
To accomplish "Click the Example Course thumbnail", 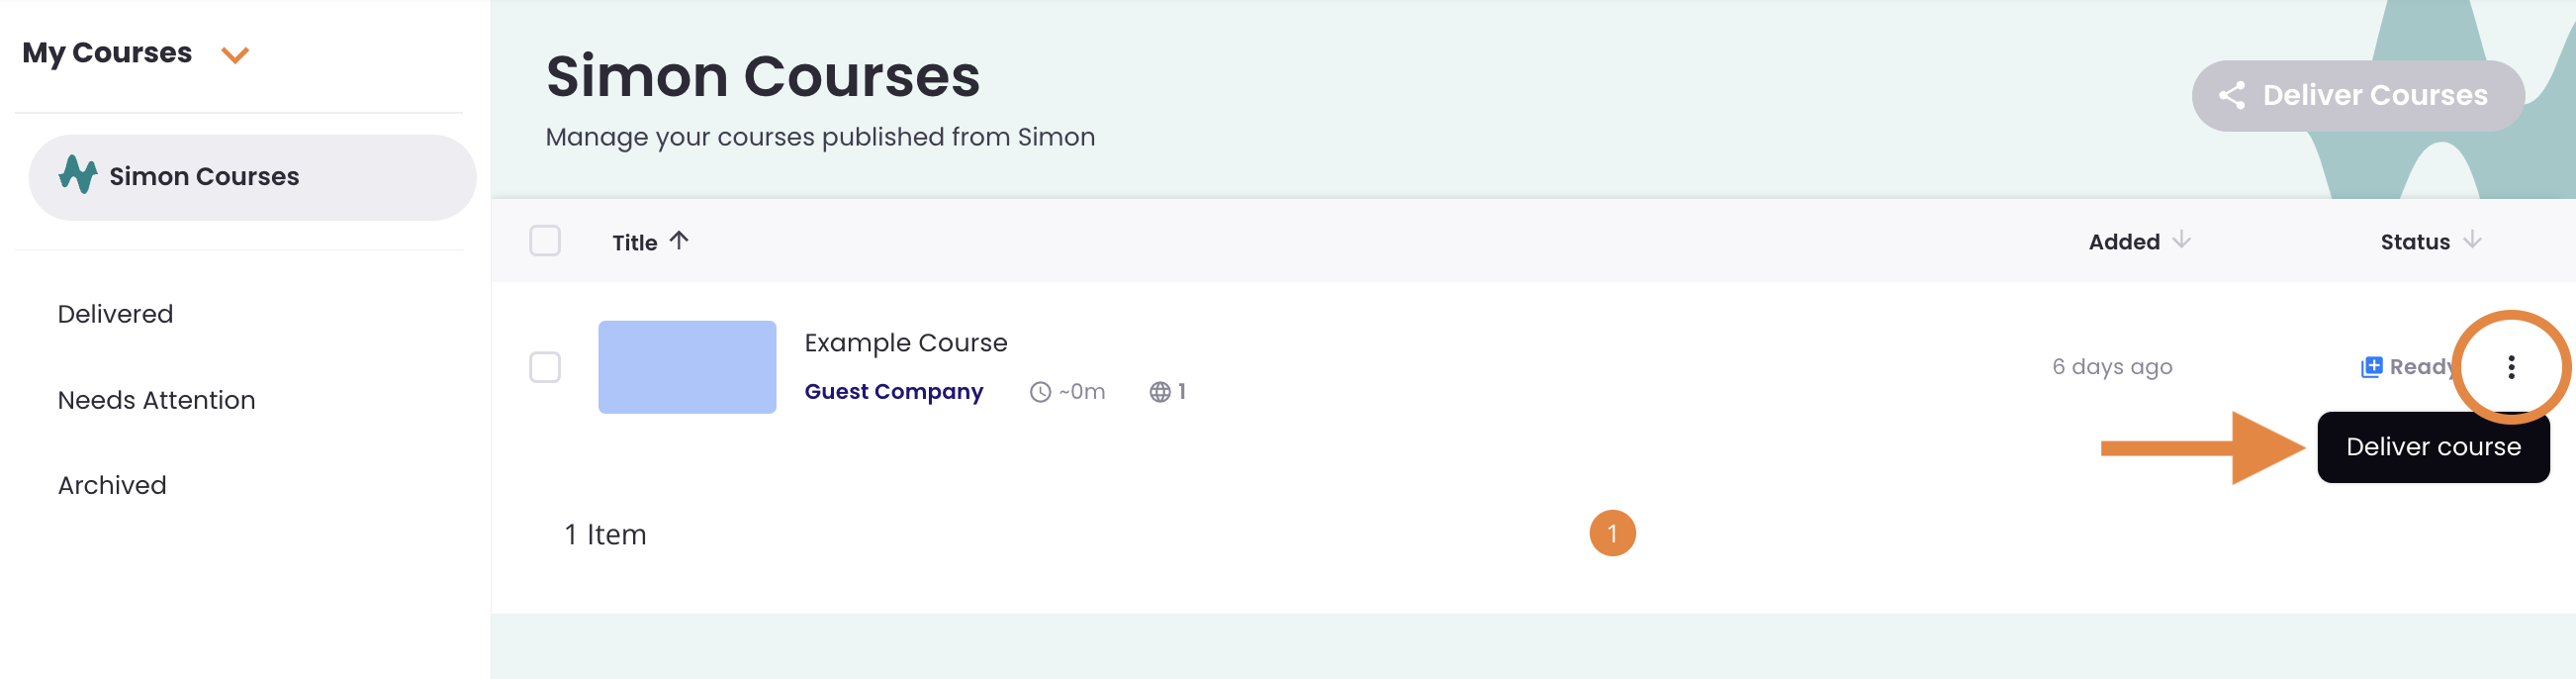I will point(687,367).
